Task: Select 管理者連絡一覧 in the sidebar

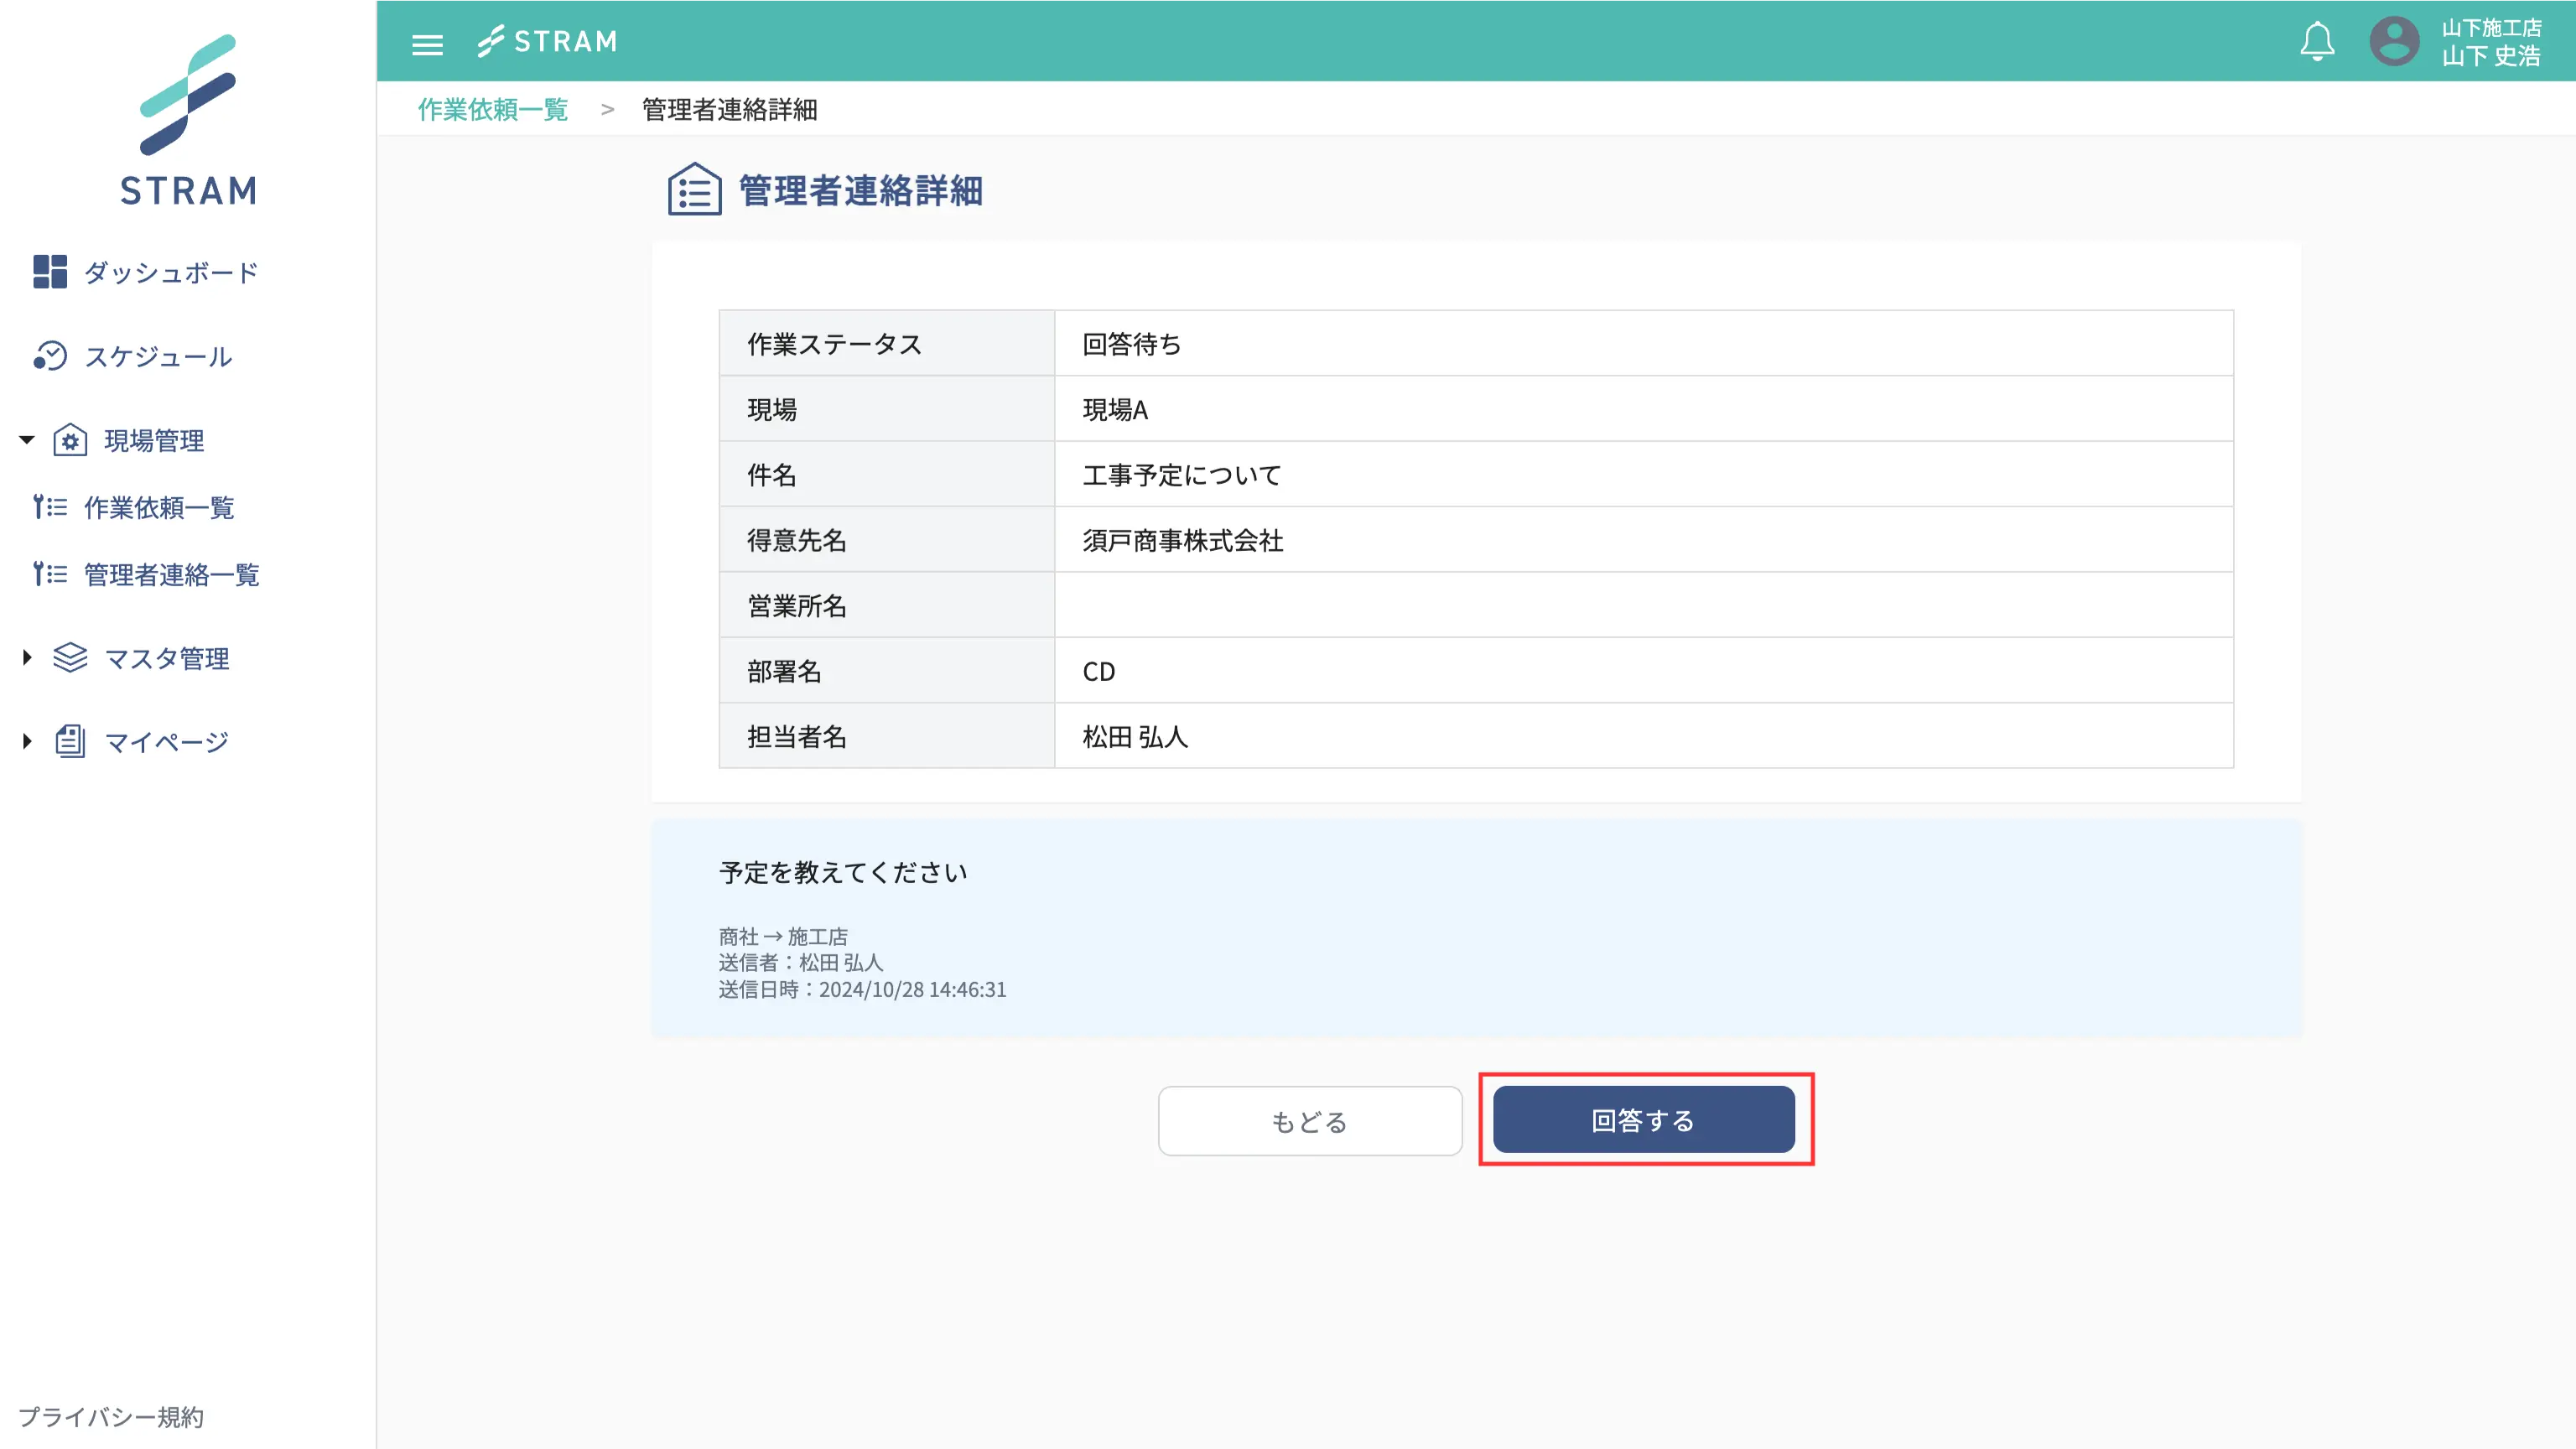Action: 171,574
